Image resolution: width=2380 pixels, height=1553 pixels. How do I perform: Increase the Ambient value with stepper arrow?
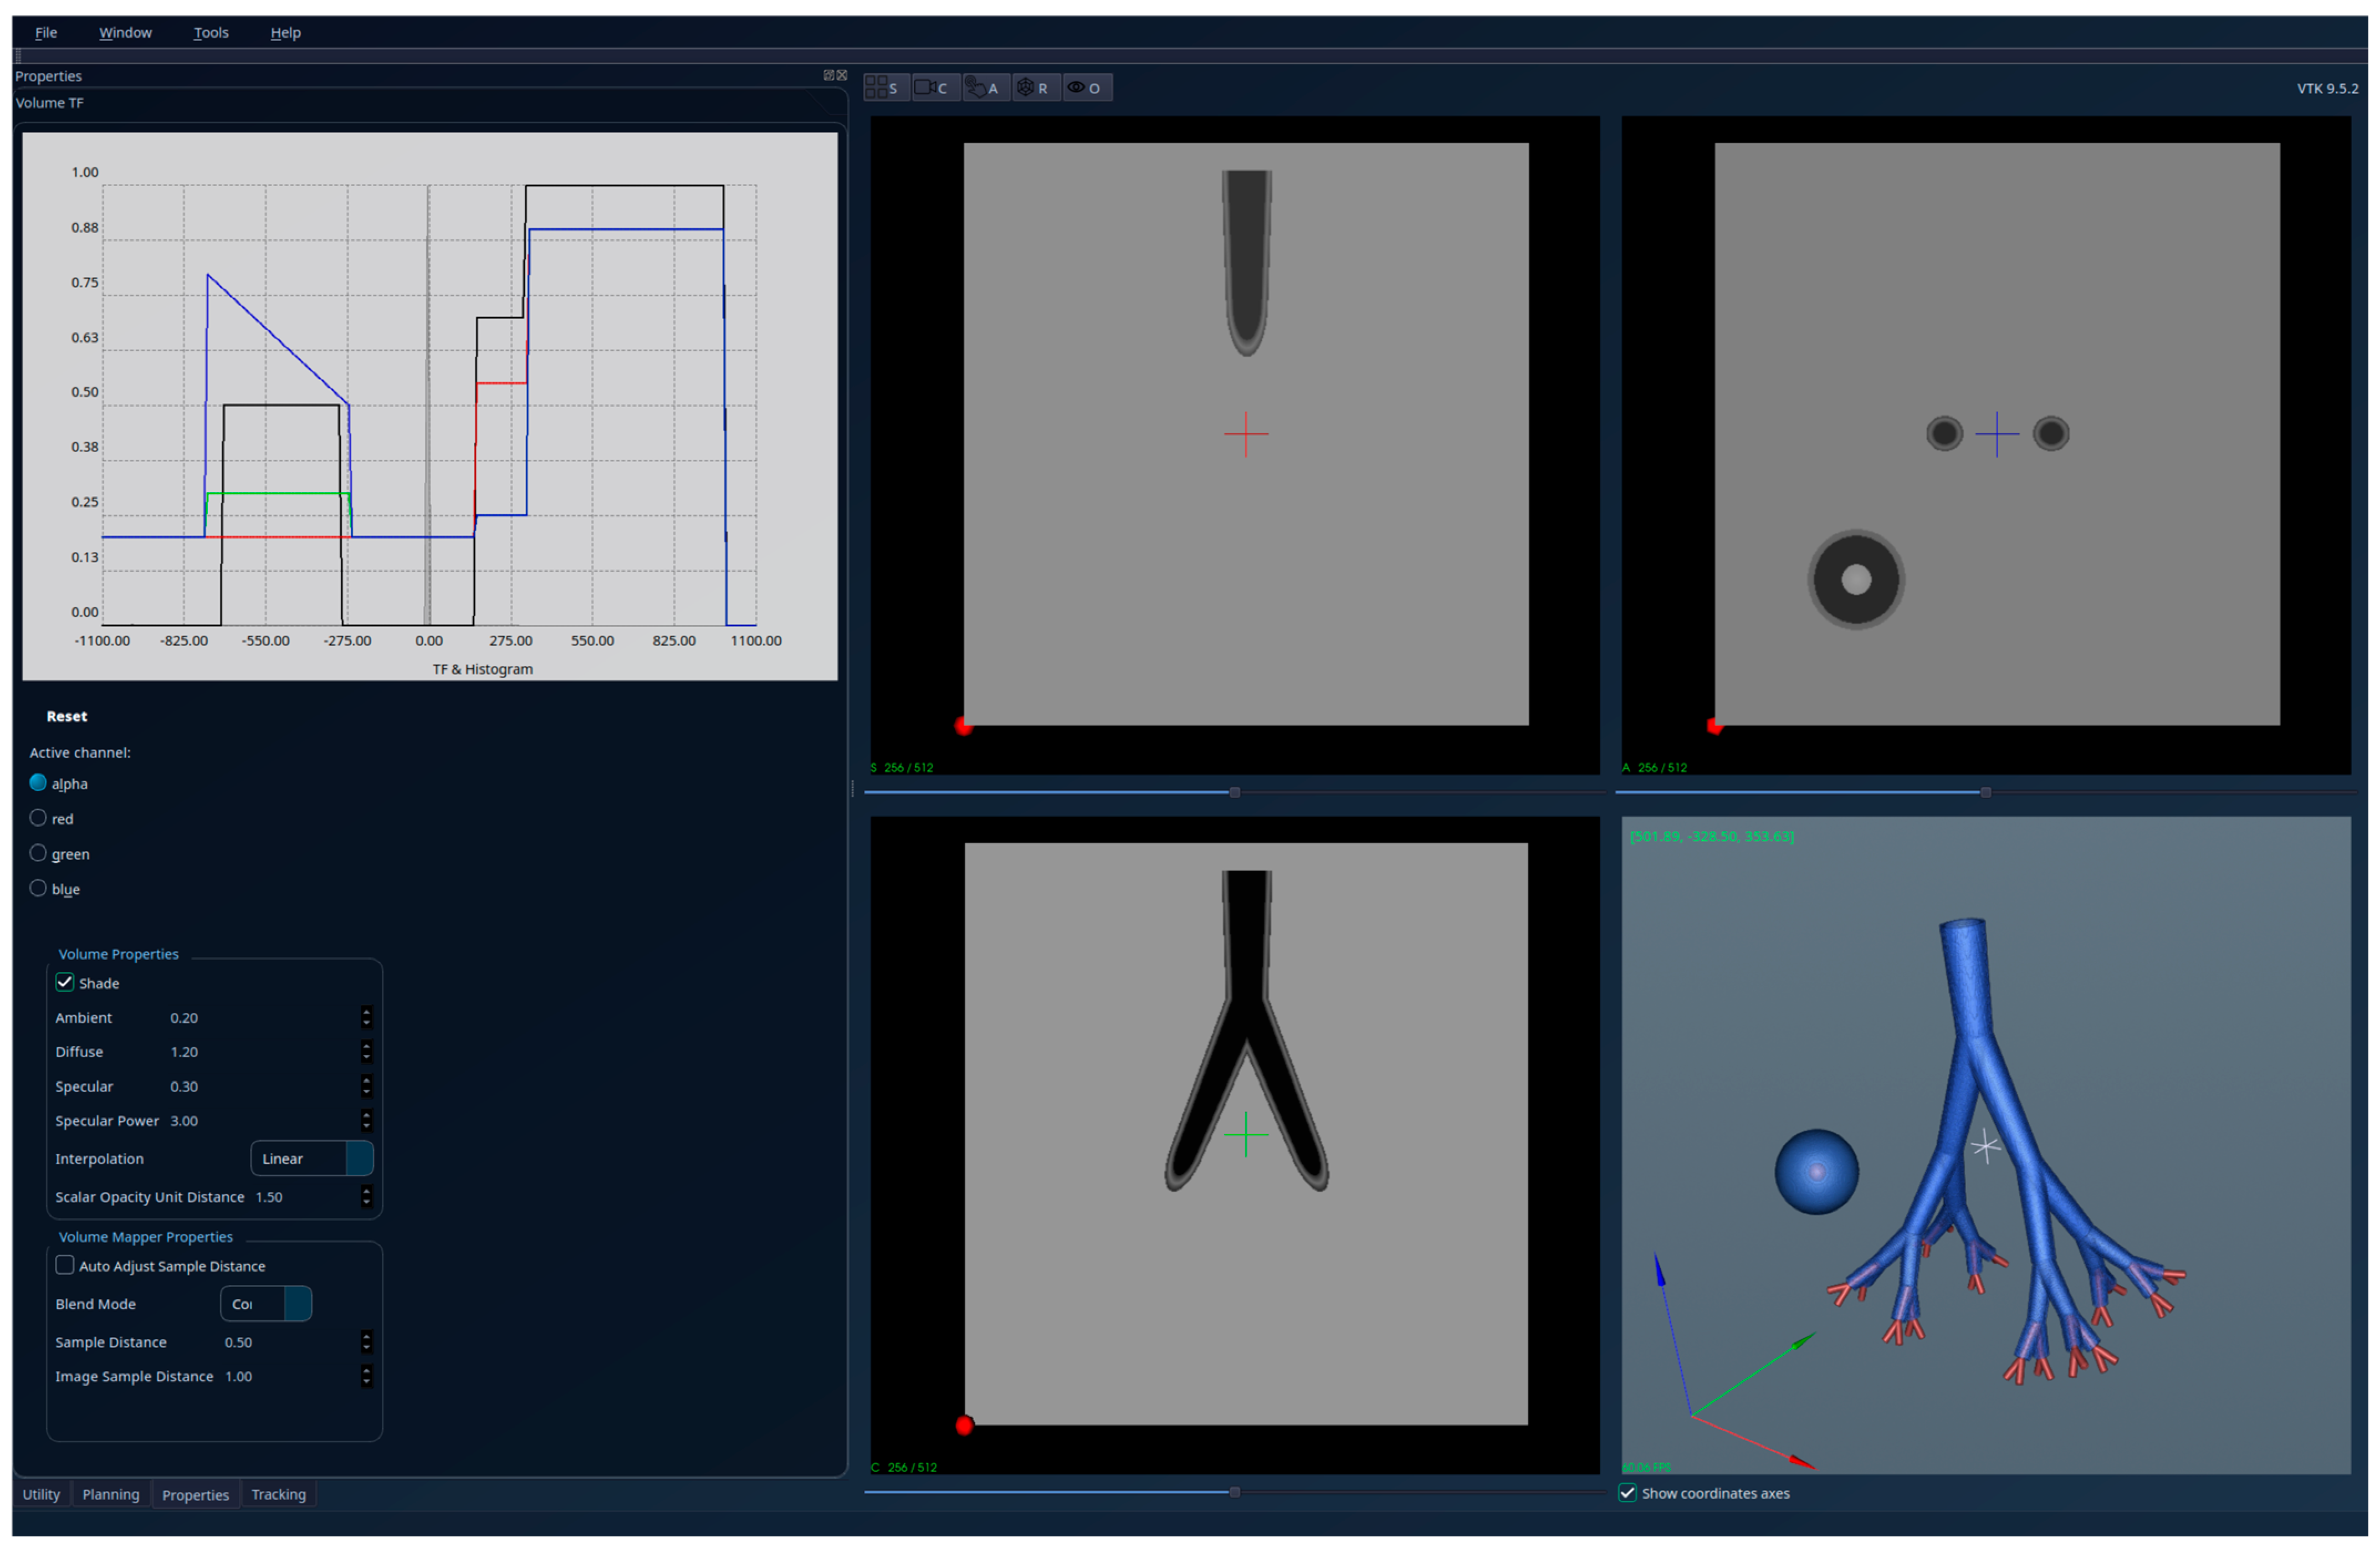[366, 1012]
